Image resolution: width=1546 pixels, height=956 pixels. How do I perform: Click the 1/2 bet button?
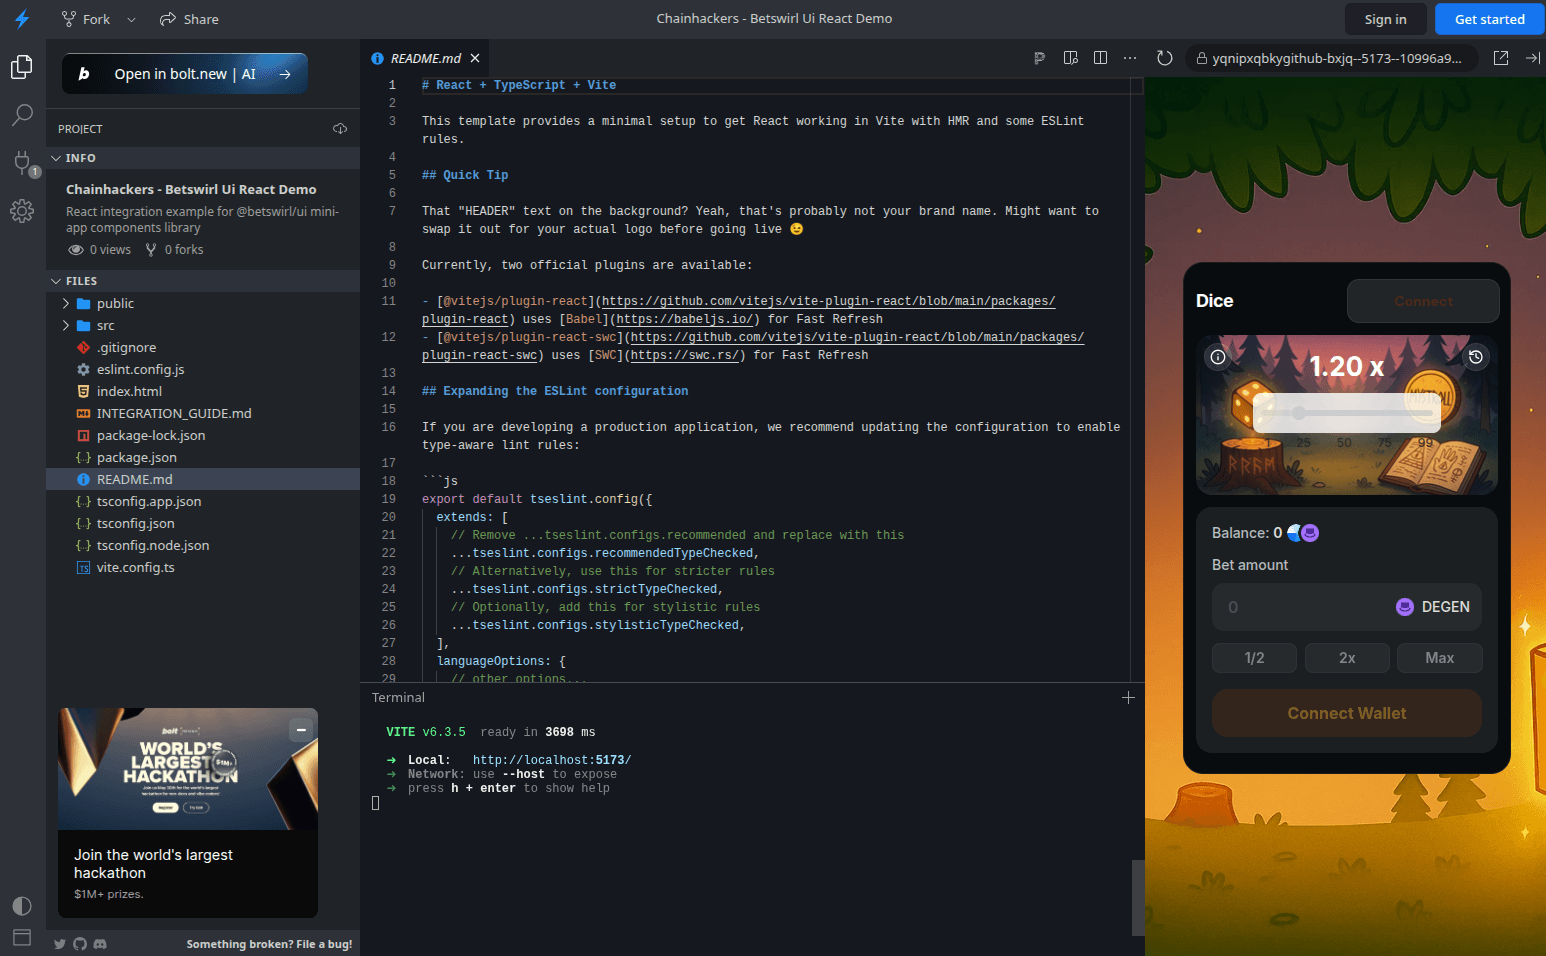tap(1254, 658)
